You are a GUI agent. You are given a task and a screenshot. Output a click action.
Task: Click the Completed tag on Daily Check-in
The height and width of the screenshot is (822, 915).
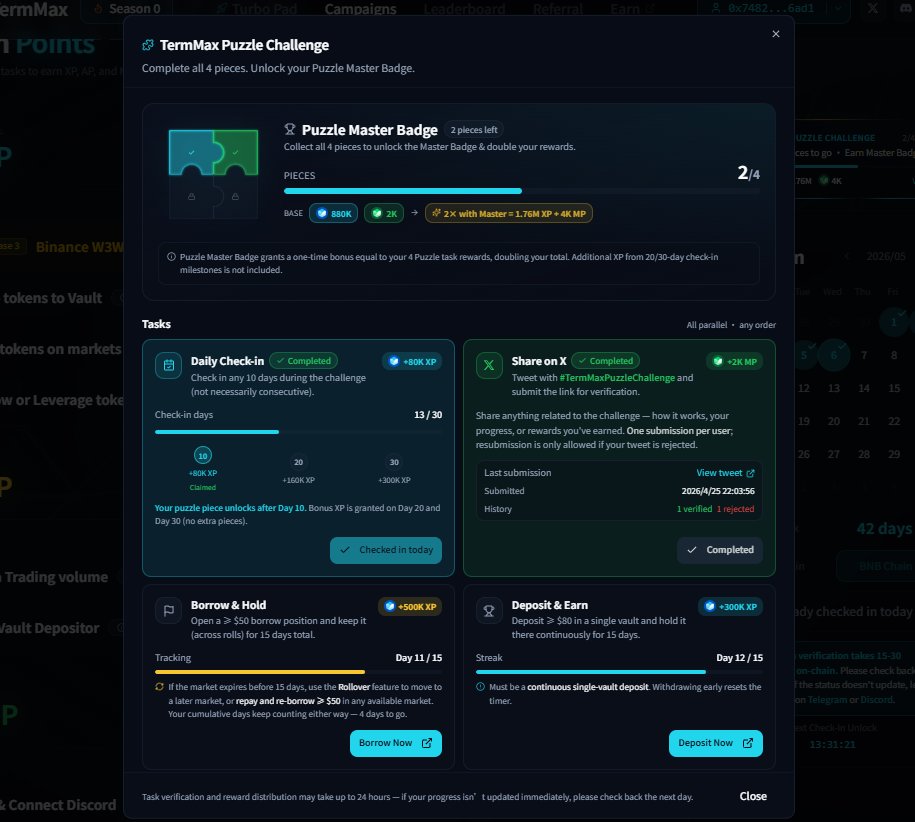(303, 361)
